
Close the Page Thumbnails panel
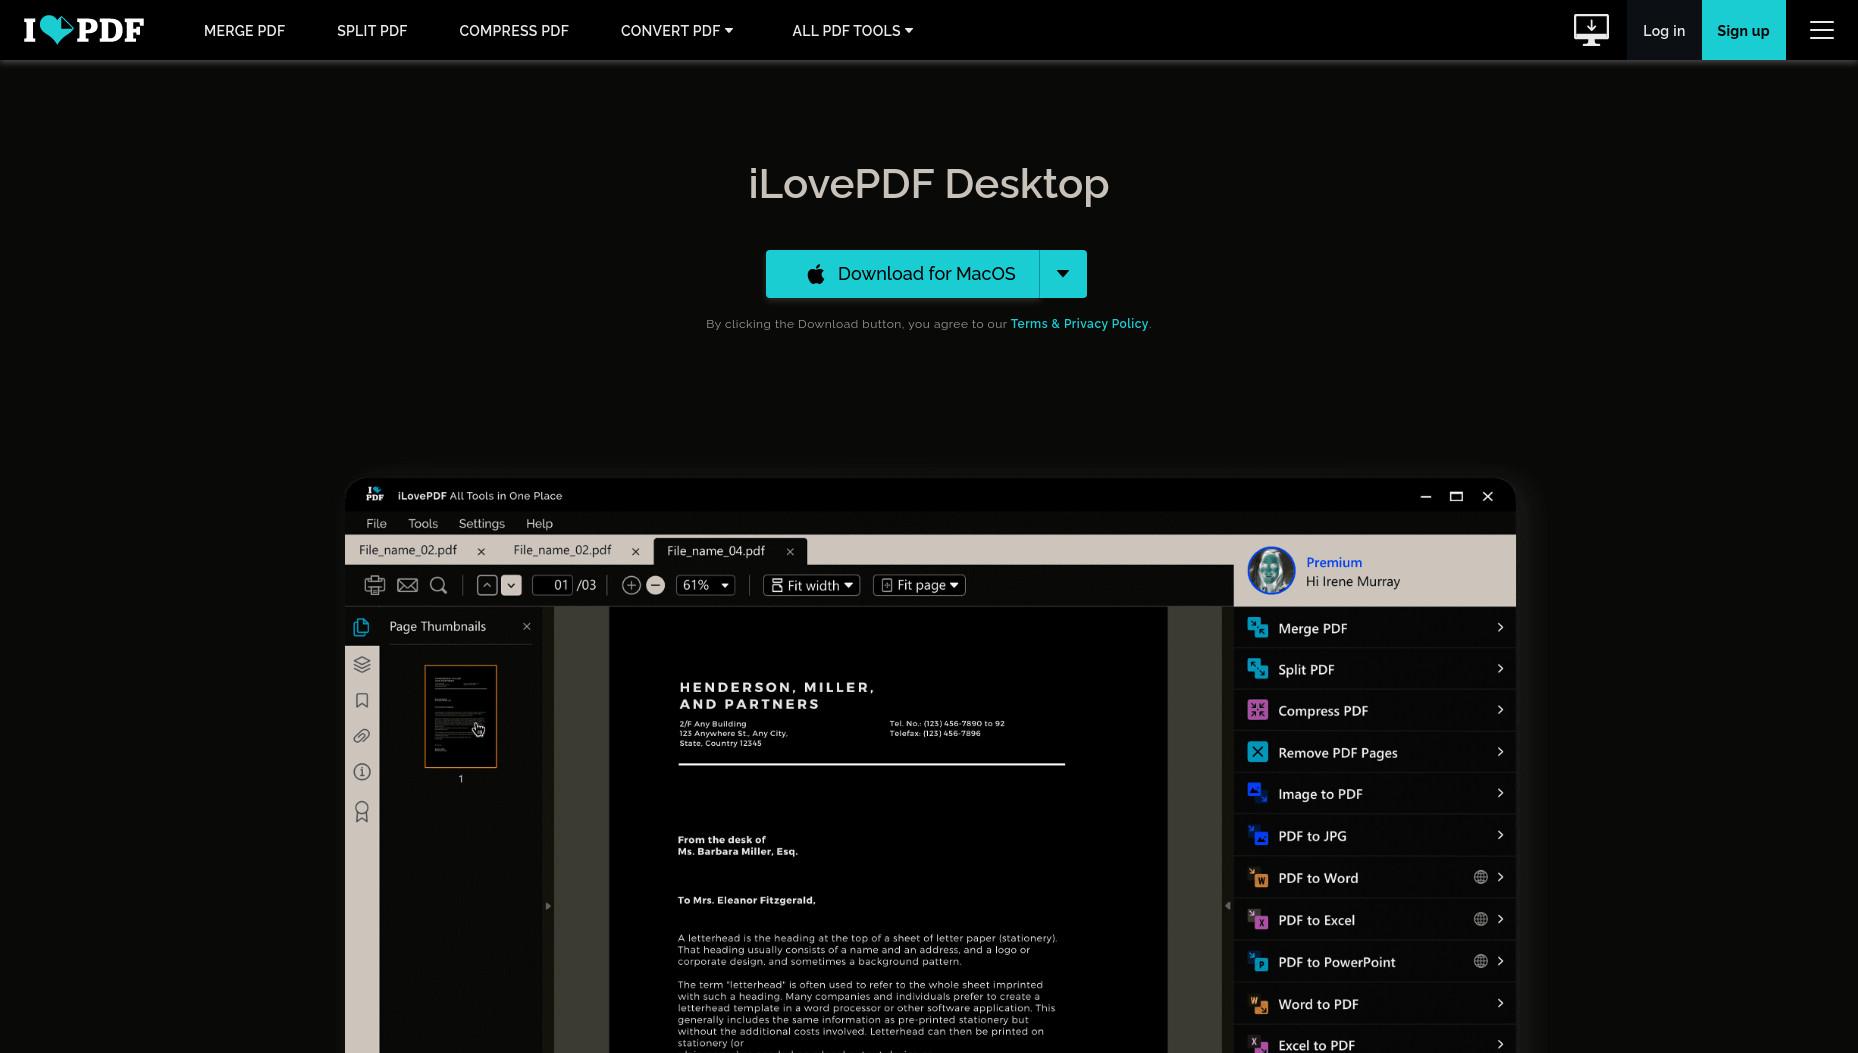pos(527,626)
